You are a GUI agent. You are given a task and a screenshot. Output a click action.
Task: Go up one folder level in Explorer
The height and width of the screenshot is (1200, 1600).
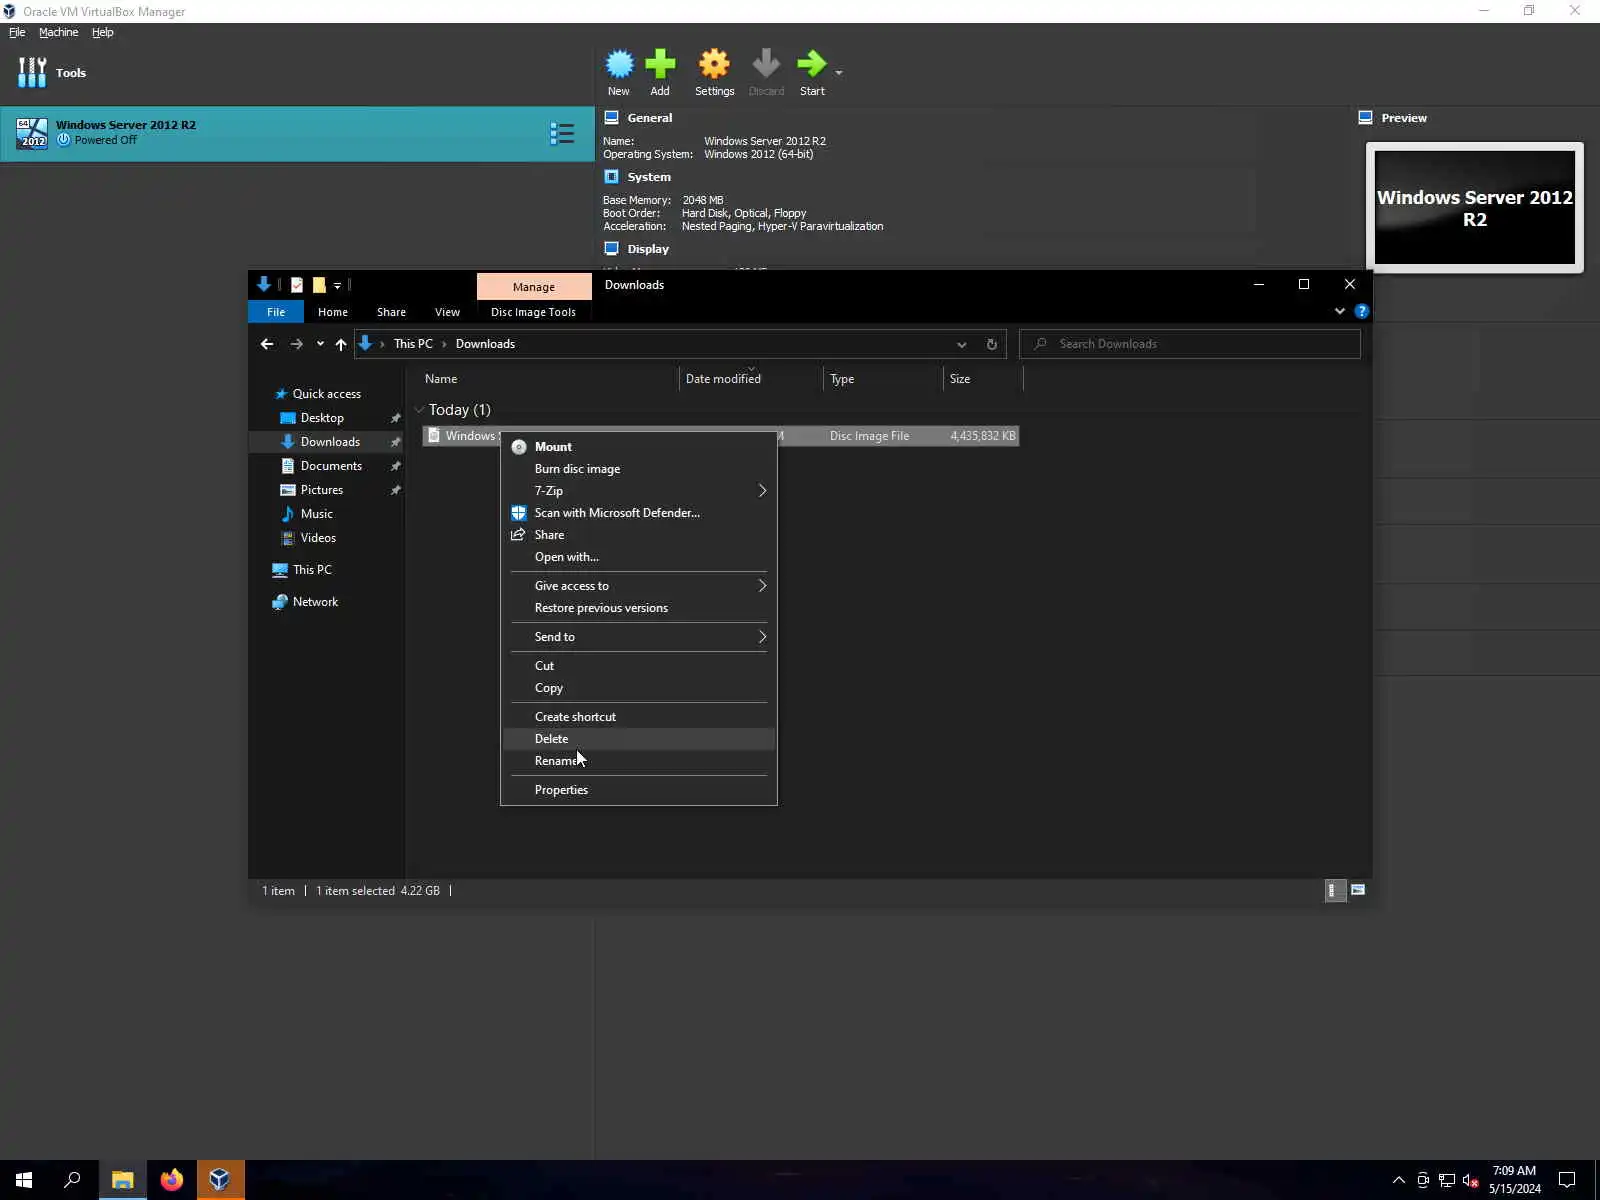coord(341,344)
